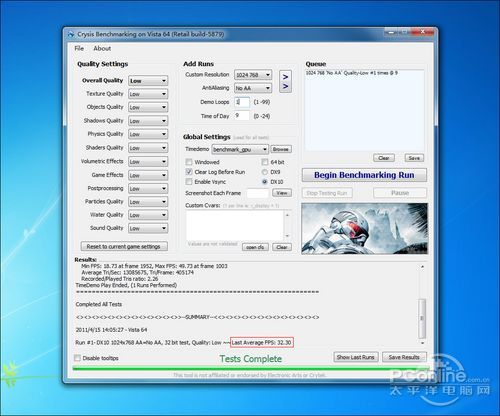
Task: Click the Custom Cvars scroll up arrow
Action: (x=287, y=215)
